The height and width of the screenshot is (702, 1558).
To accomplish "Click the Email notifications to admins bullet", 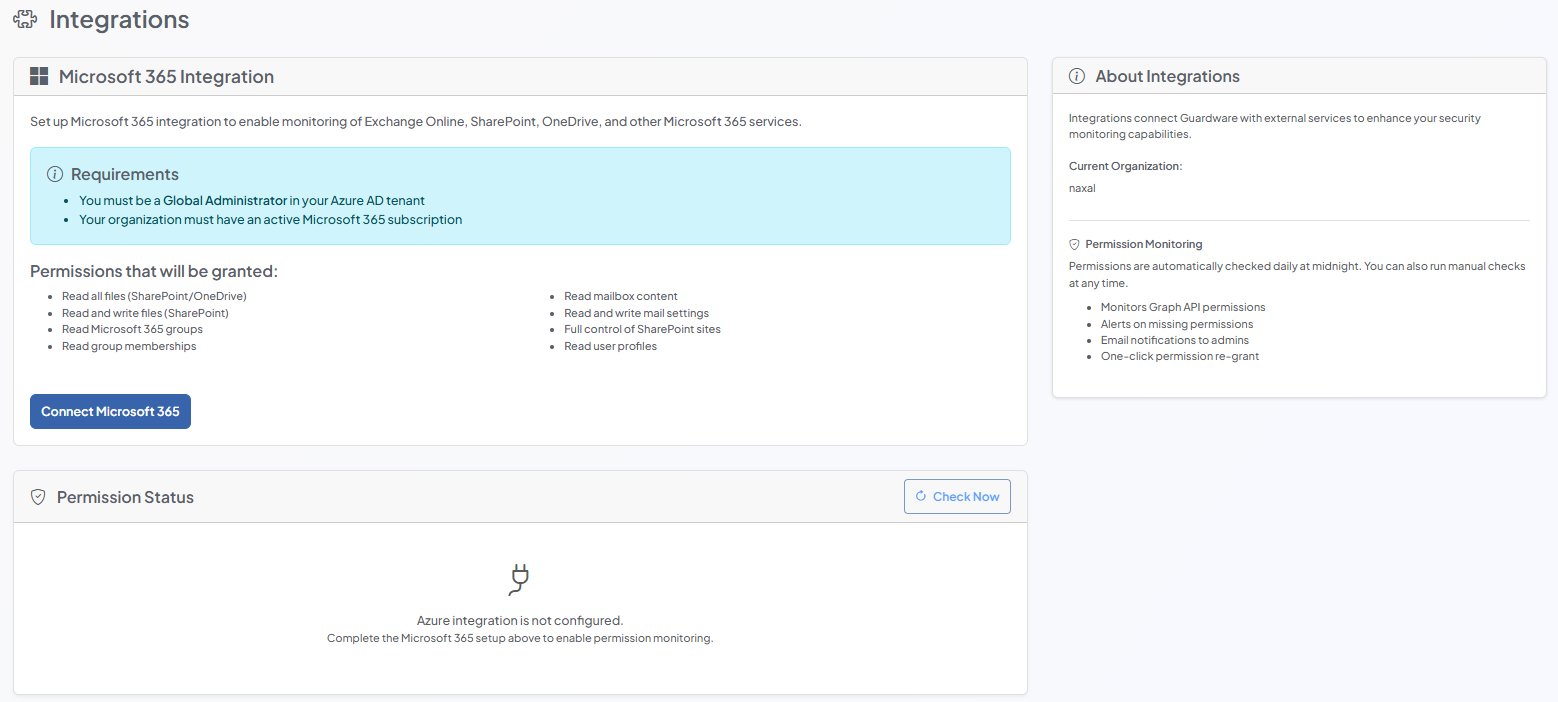I will pyautogui.click(x=1167, y=340).
